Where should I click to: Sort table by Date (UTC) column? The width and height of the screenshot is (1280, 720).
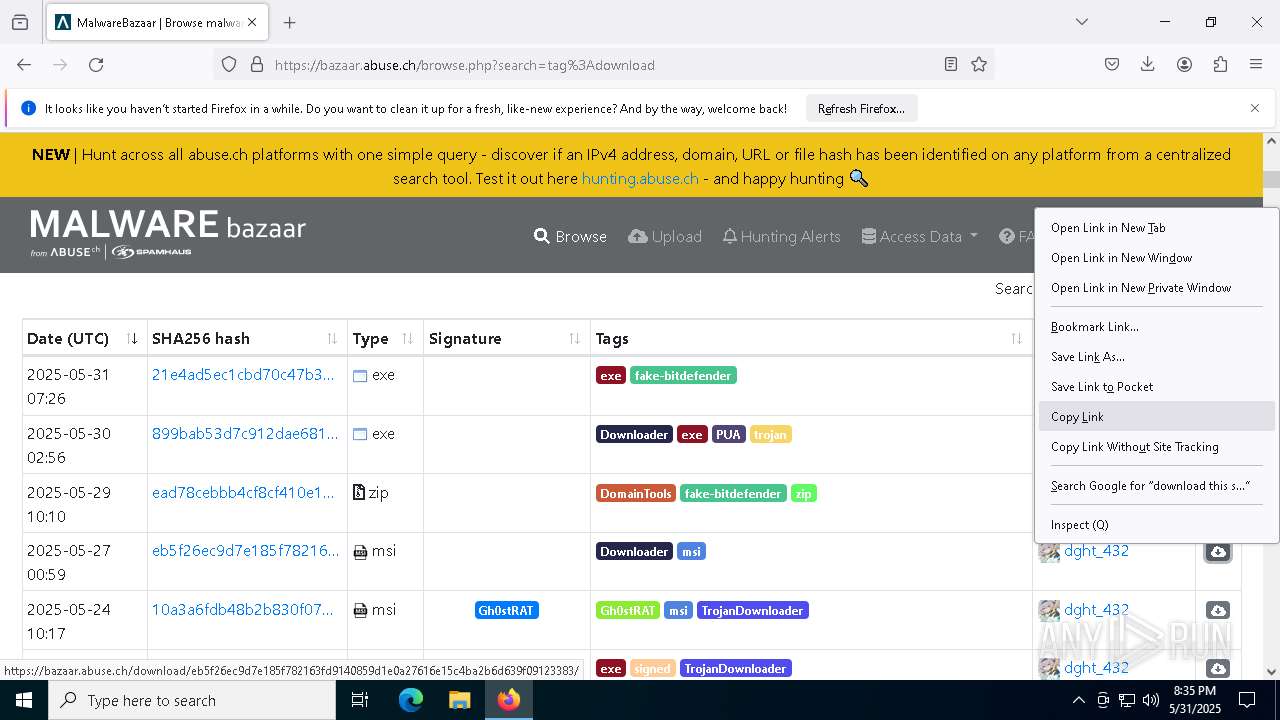click(85, 339)
